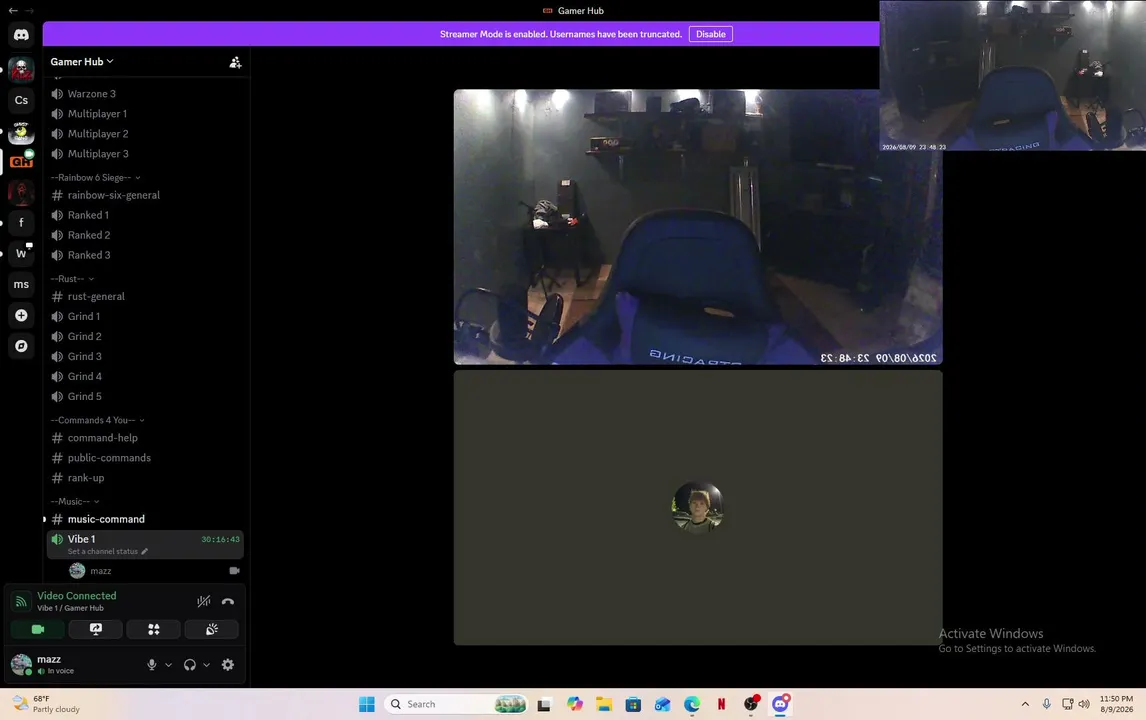Open the Vibe 1 voice channel

coord(145,545)
